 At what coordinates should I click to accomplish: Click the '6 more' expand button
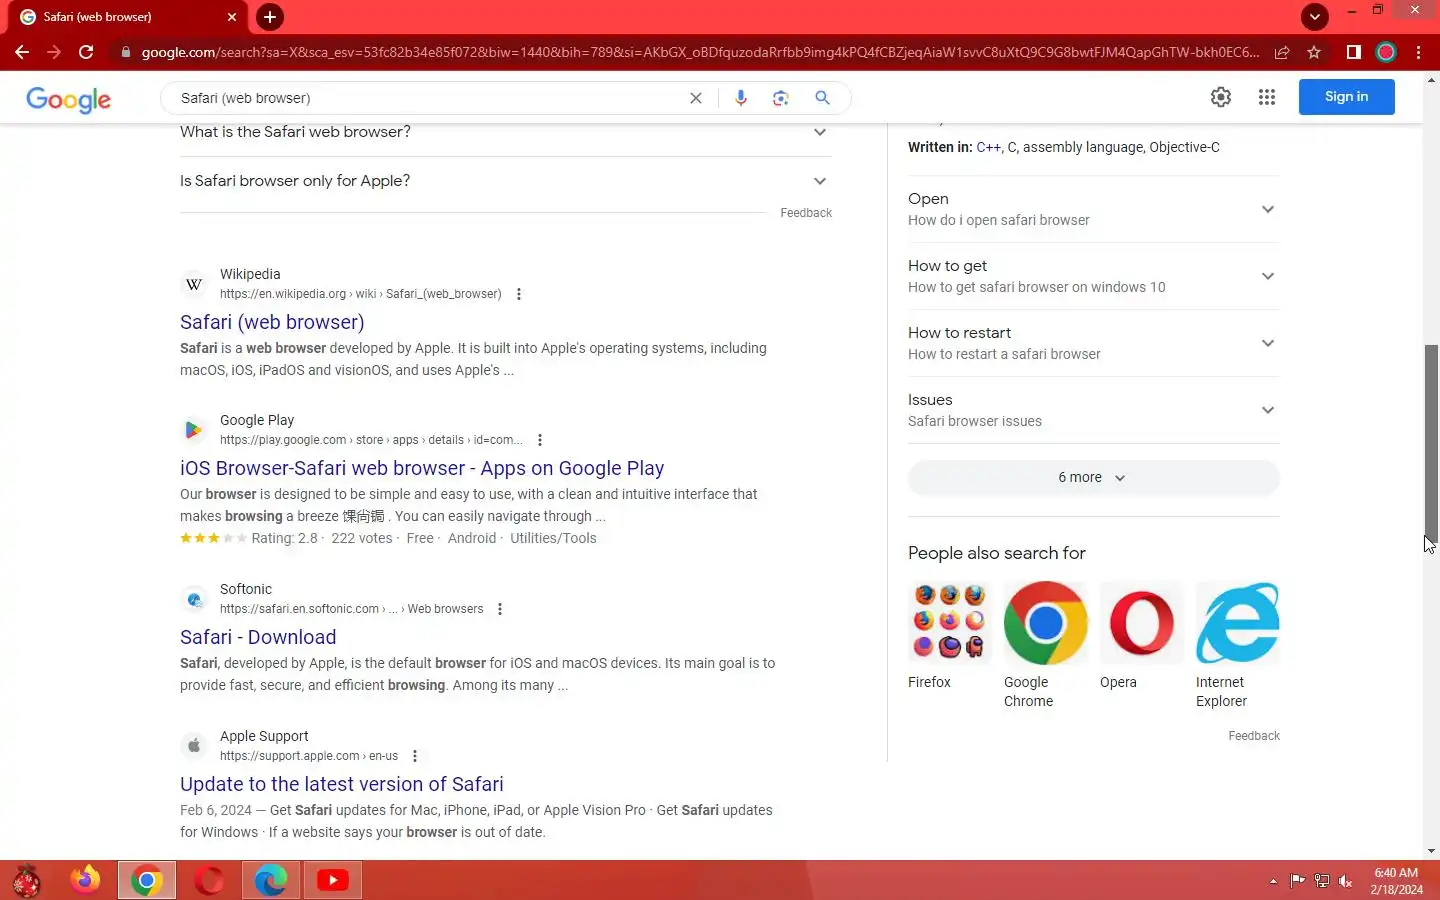click(1093, 478)
